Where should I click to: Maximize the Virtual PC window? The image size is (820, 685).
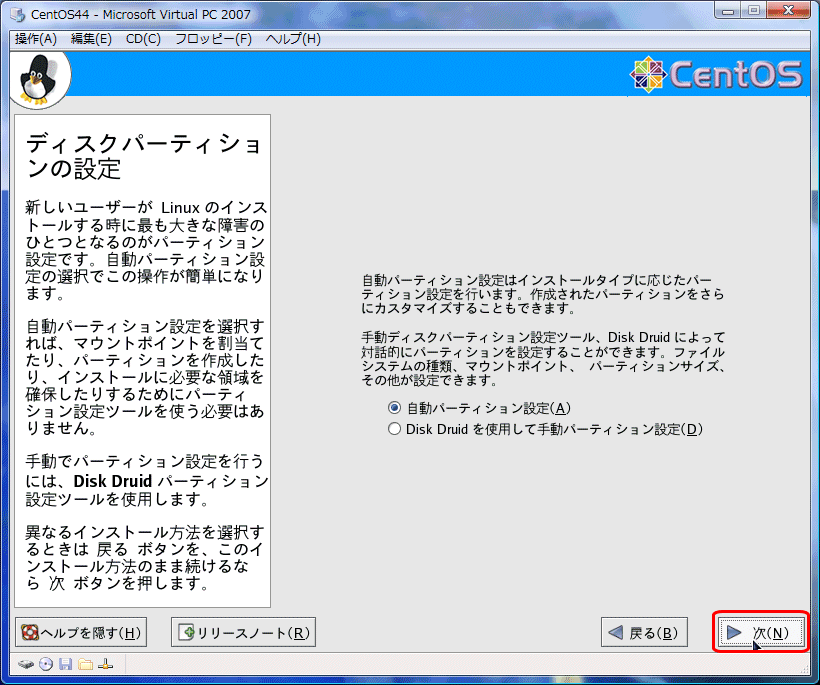pyautogui.click(x=754, y=10)
